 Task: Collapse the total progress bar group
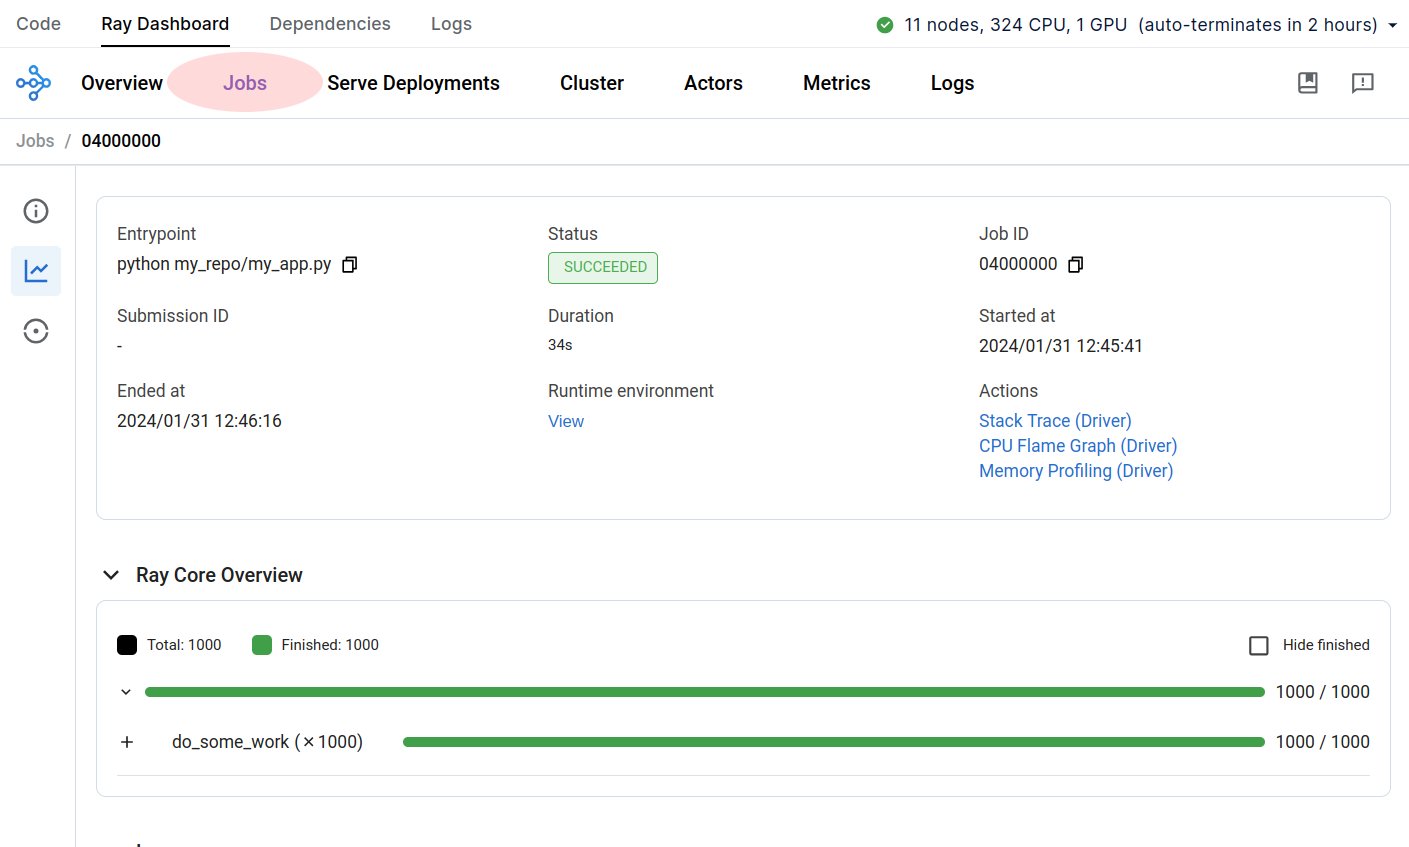coord(126,692)
